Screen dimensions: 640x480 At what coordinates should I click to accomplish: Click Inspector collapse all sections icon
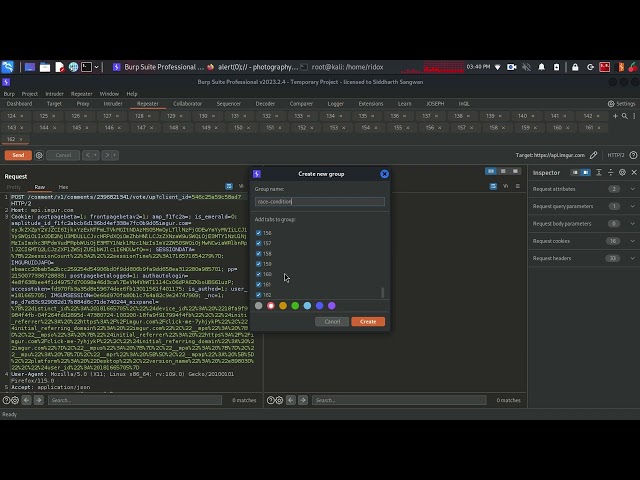[612, 173]
